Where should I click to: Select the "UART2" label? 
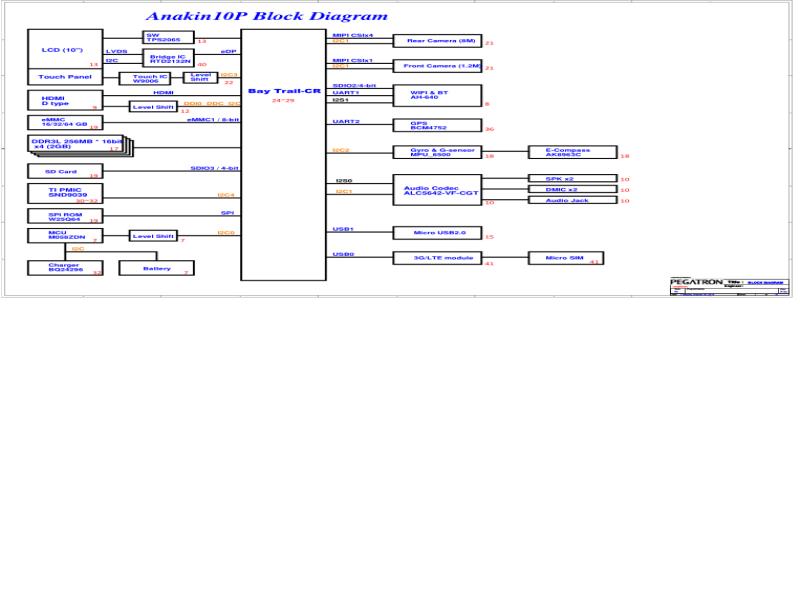click(x=346, y=121)
